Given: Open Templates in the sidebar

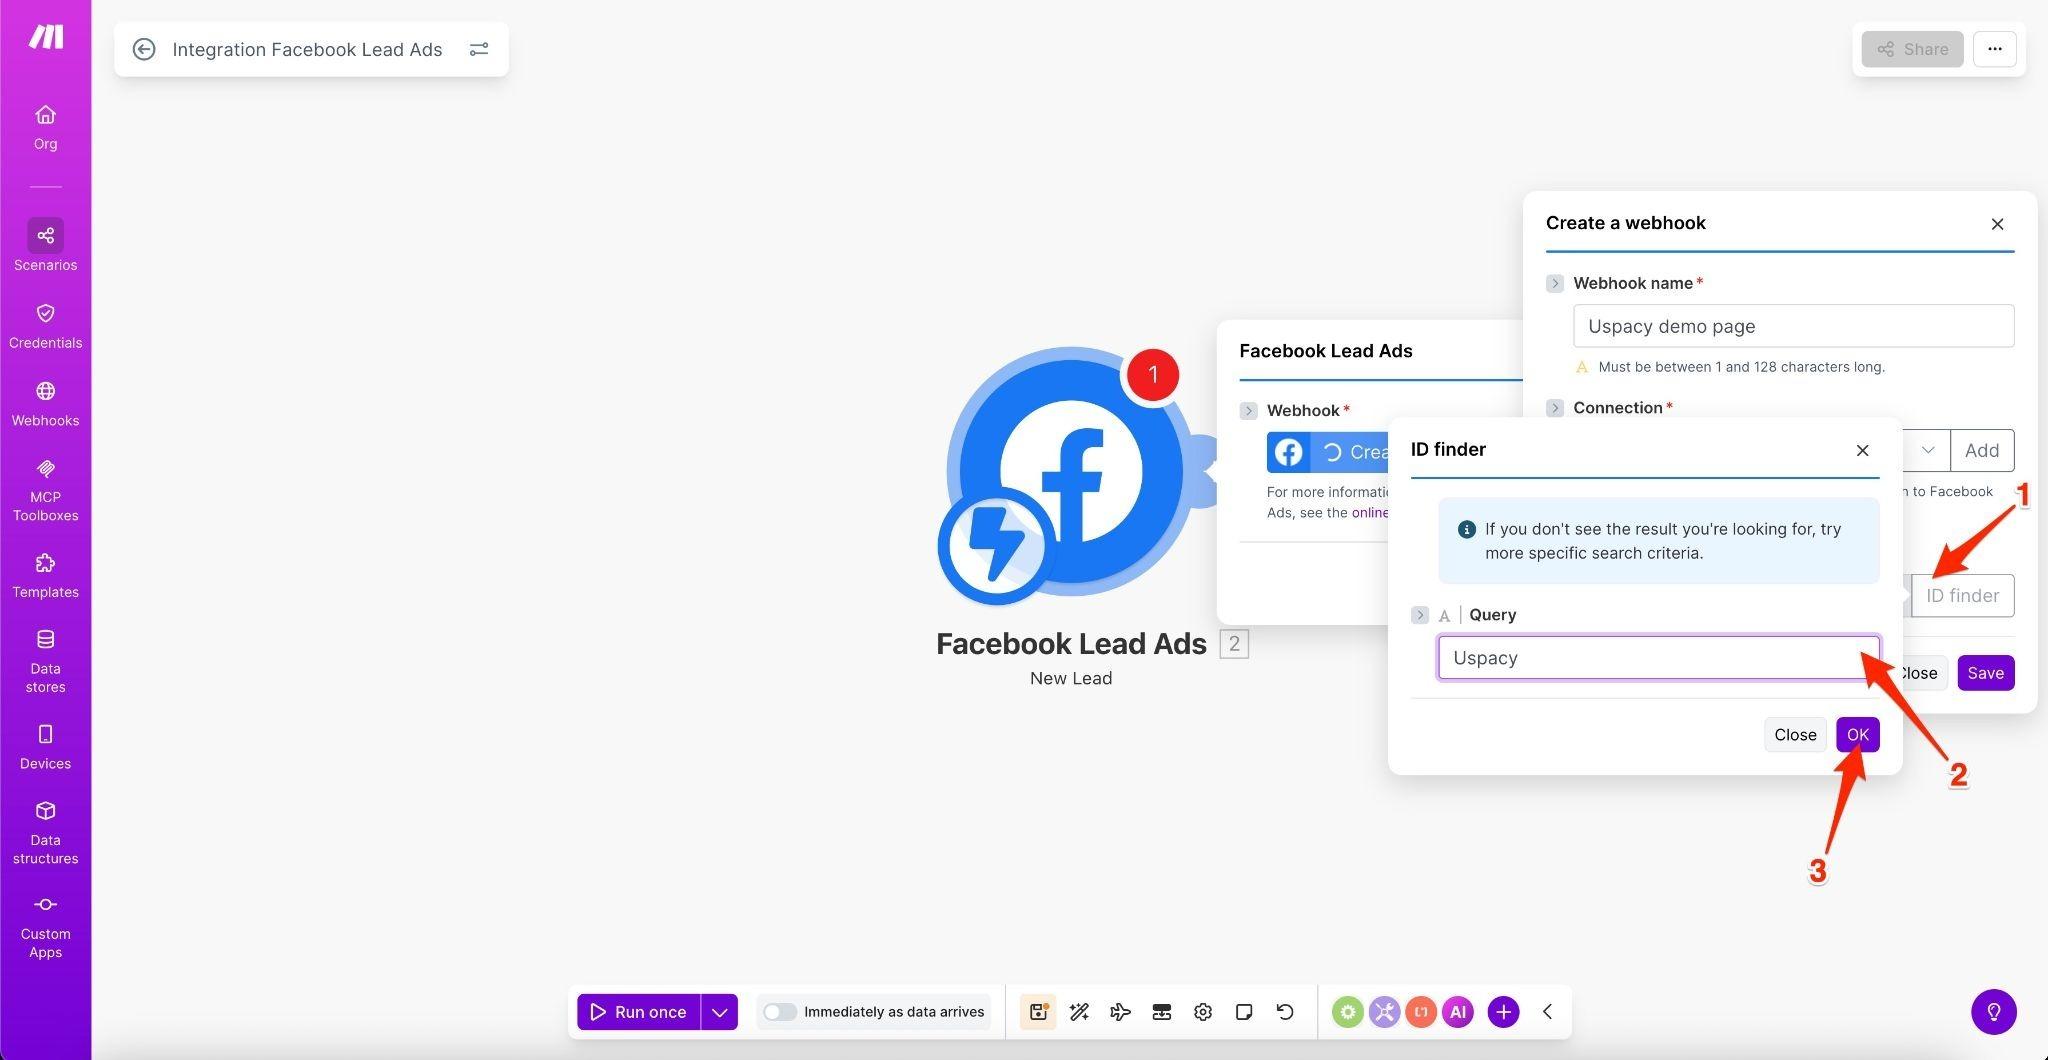Looking at the screenshot, I should click(45, 575).
